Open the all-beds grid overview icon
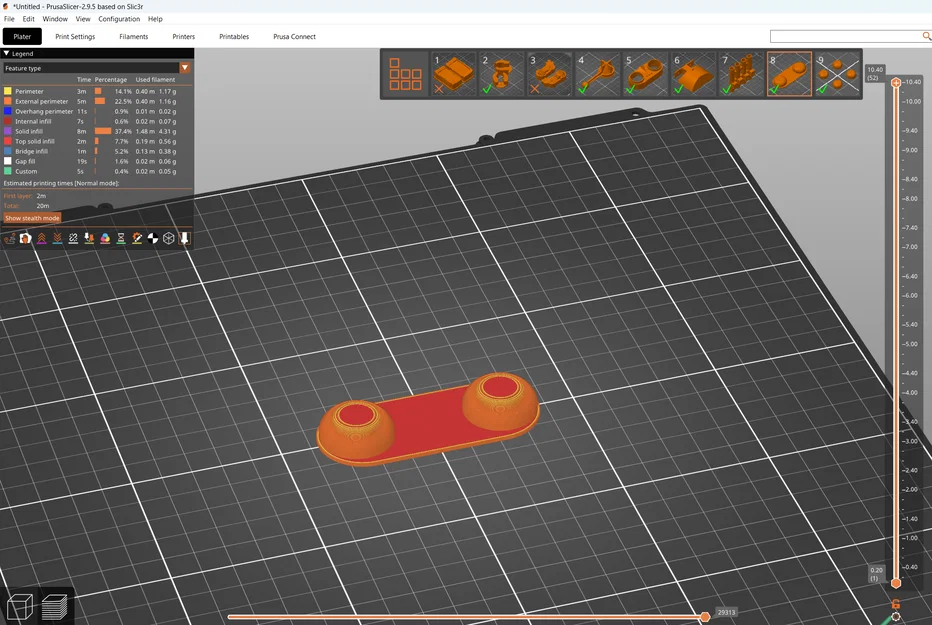This screenshot has width=932, height=625. [405, 74]
